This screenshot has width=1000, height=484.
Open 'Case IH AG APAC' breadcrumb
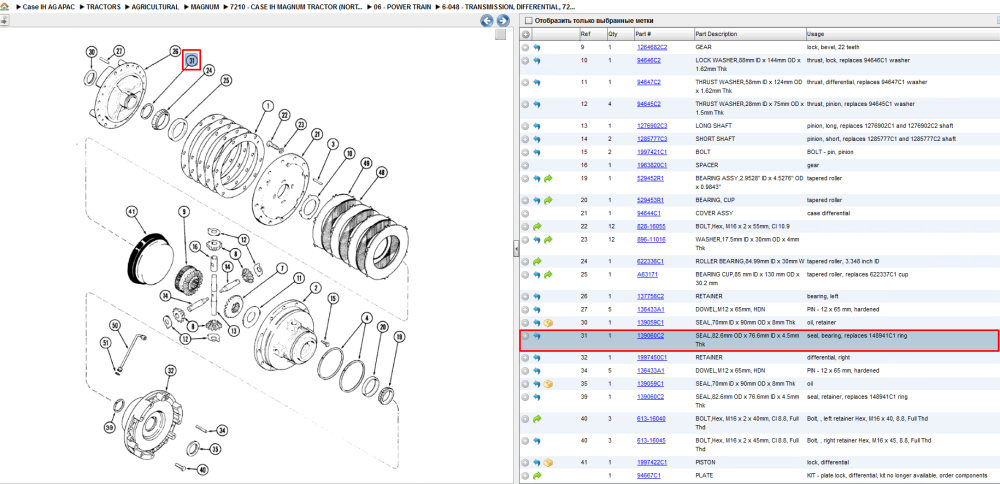click(x=48, y=7)
